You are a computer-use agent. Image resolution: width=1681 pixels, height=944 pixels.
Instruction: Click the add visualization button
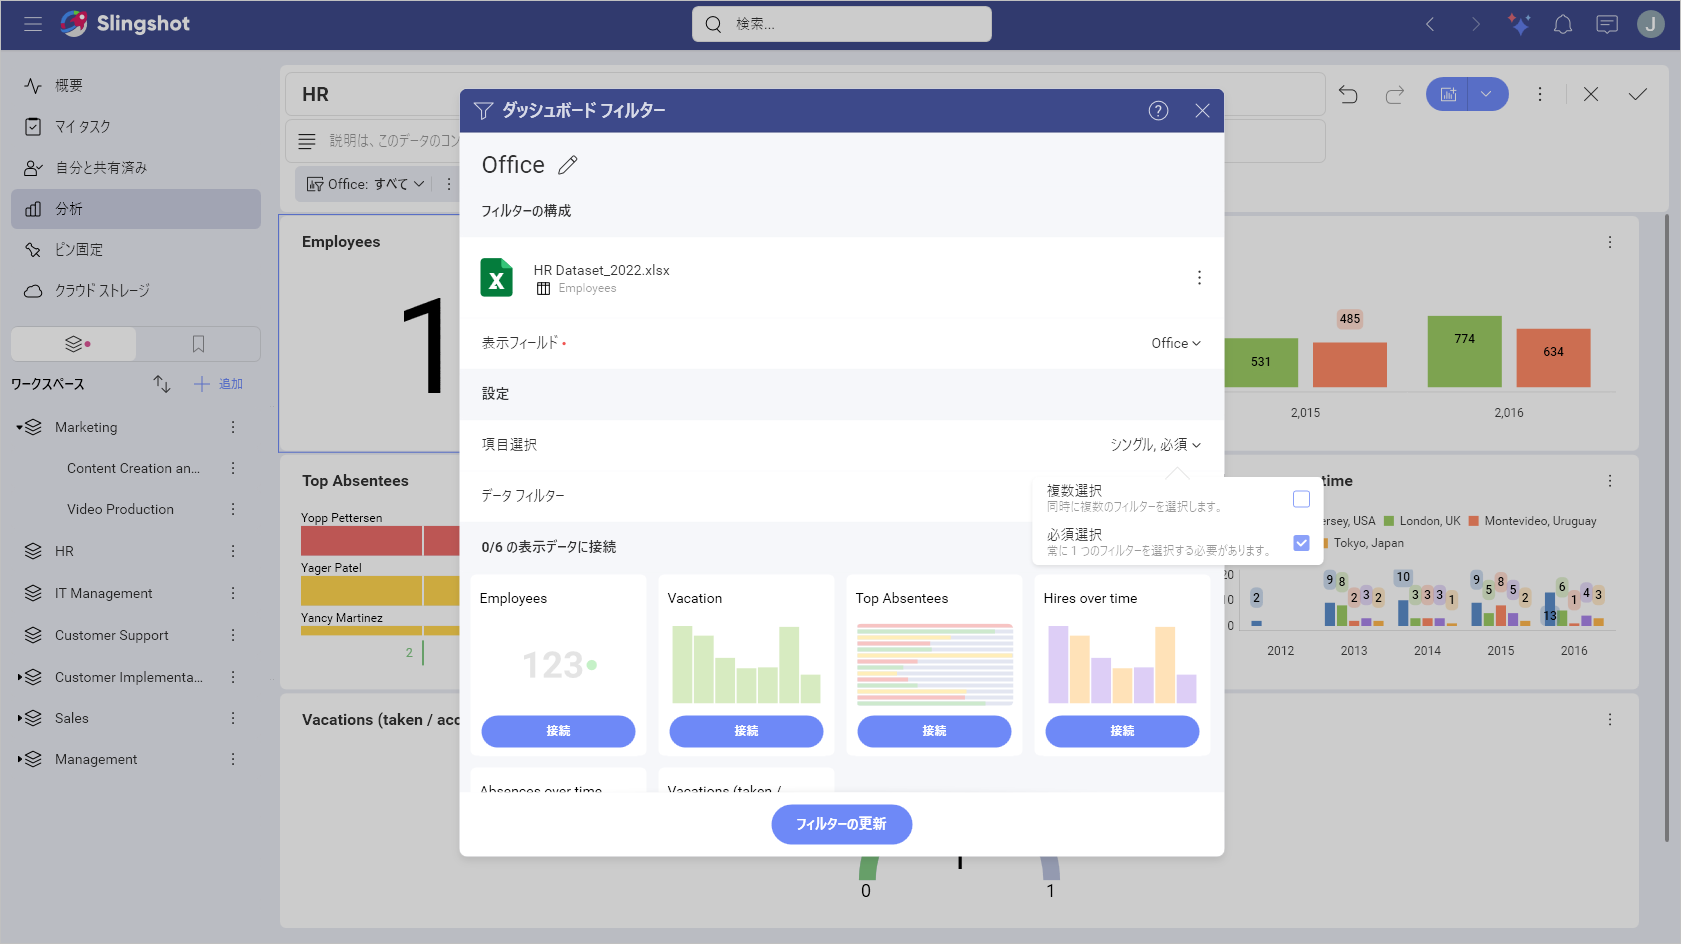pos(1447,94)
